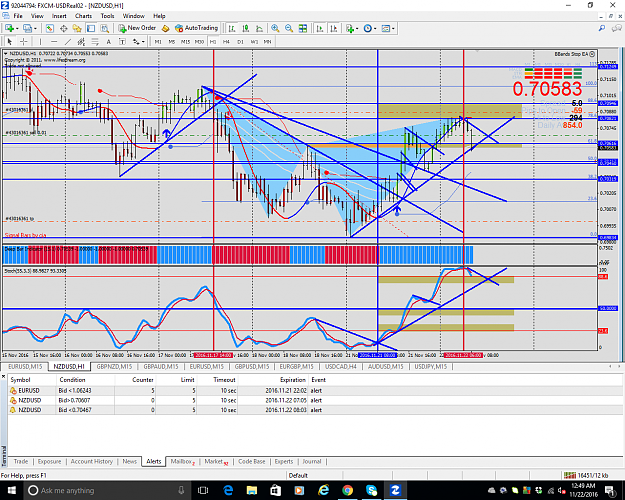Switch to the GBPNZD,M15 chart tab
Image resolution: width=625 pixels, height=500 pixels.
point(114,366)
